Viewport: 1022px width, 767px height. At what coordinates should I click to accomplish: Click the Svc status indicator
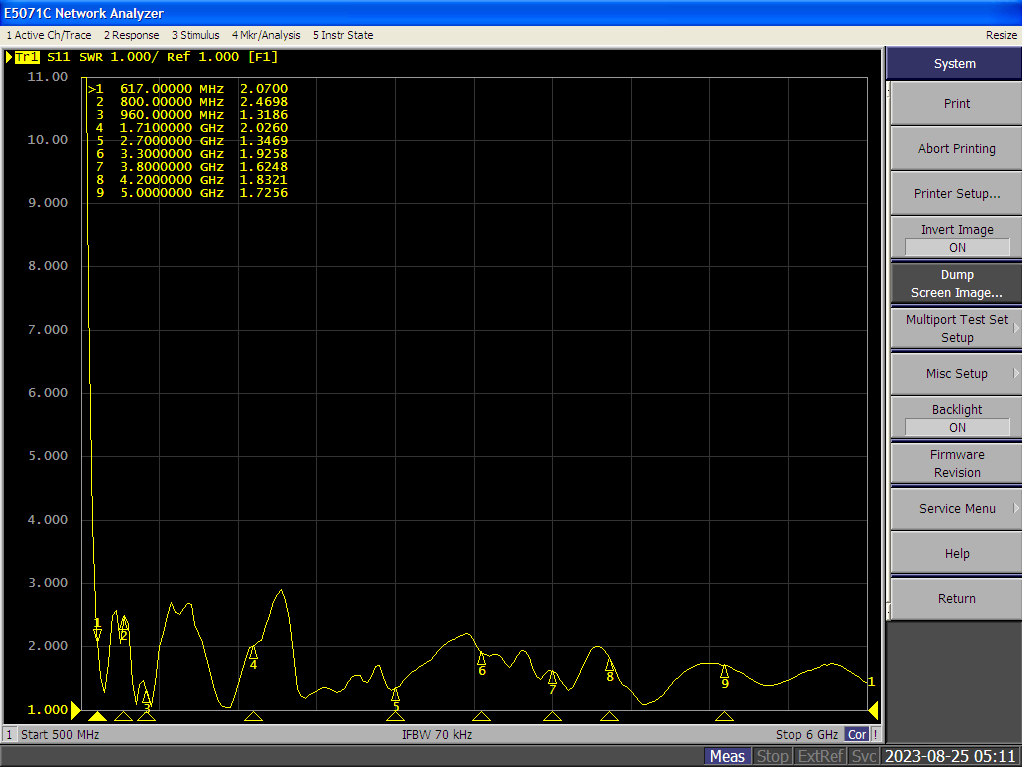click(x=864, y=756)
